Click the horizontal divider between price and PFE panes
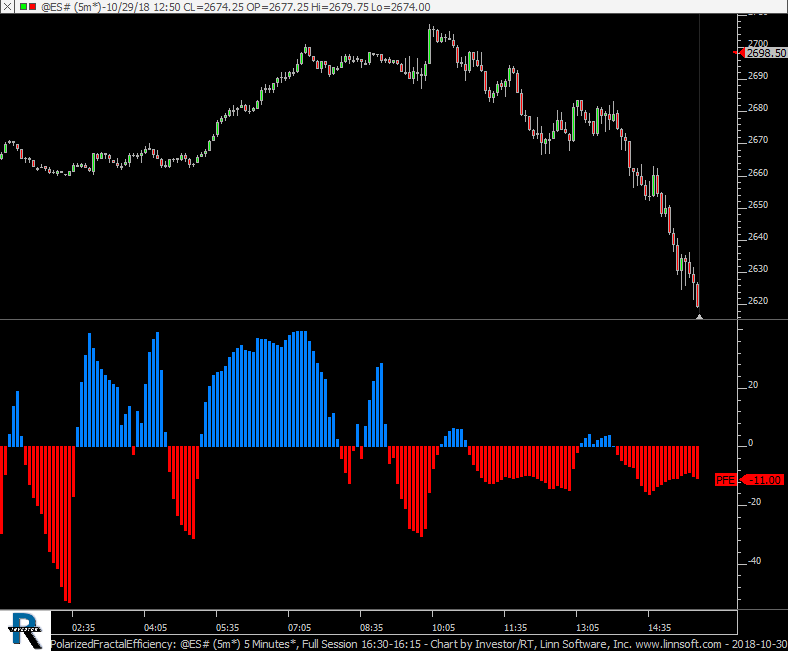 point(370,320)
